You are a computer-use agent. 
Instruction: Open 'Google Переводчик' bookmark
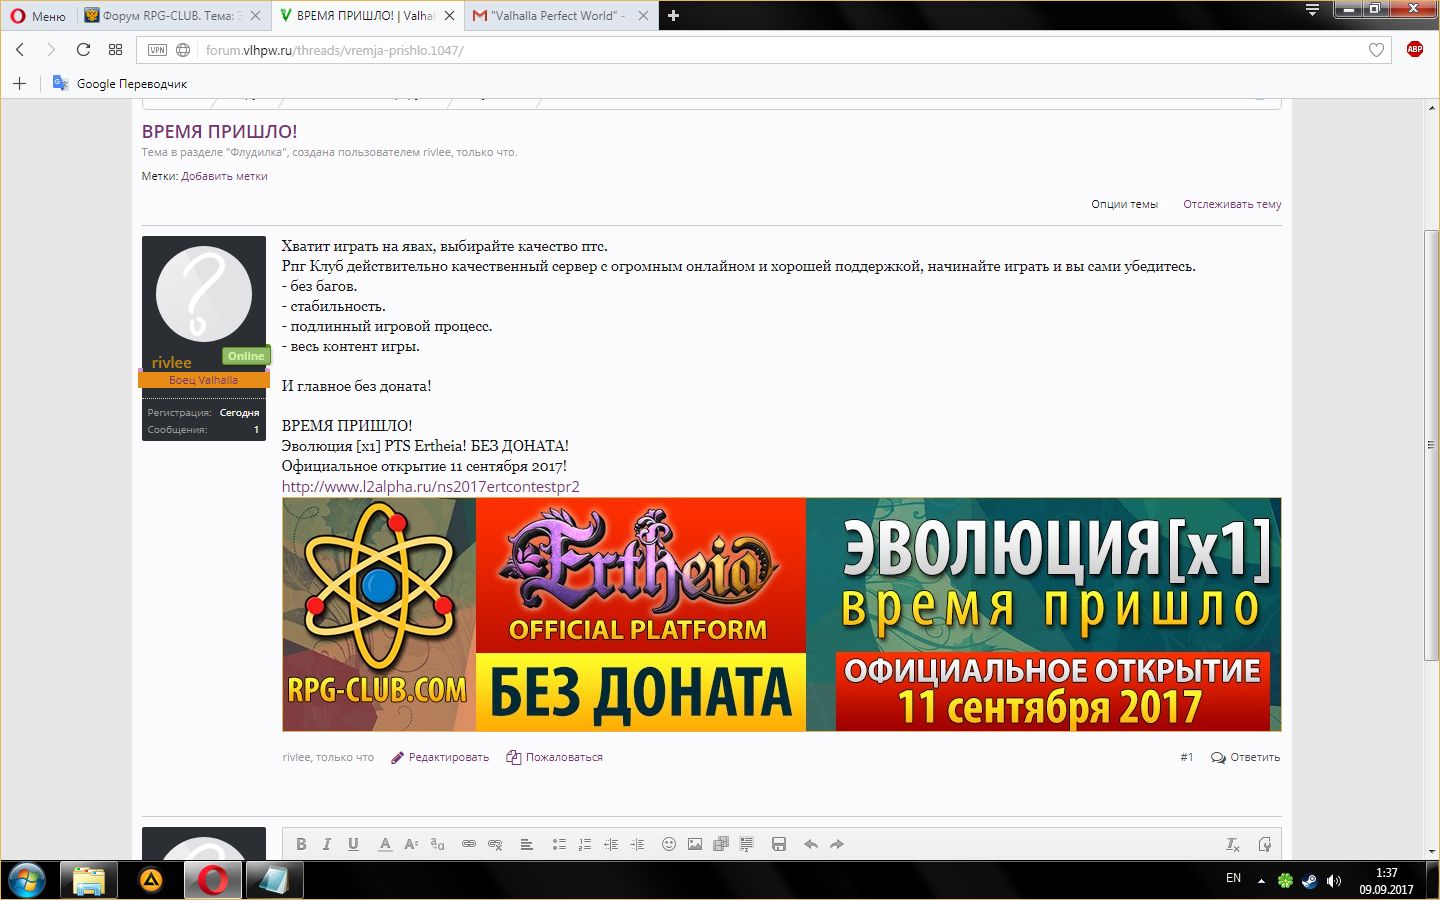point(120,83)
